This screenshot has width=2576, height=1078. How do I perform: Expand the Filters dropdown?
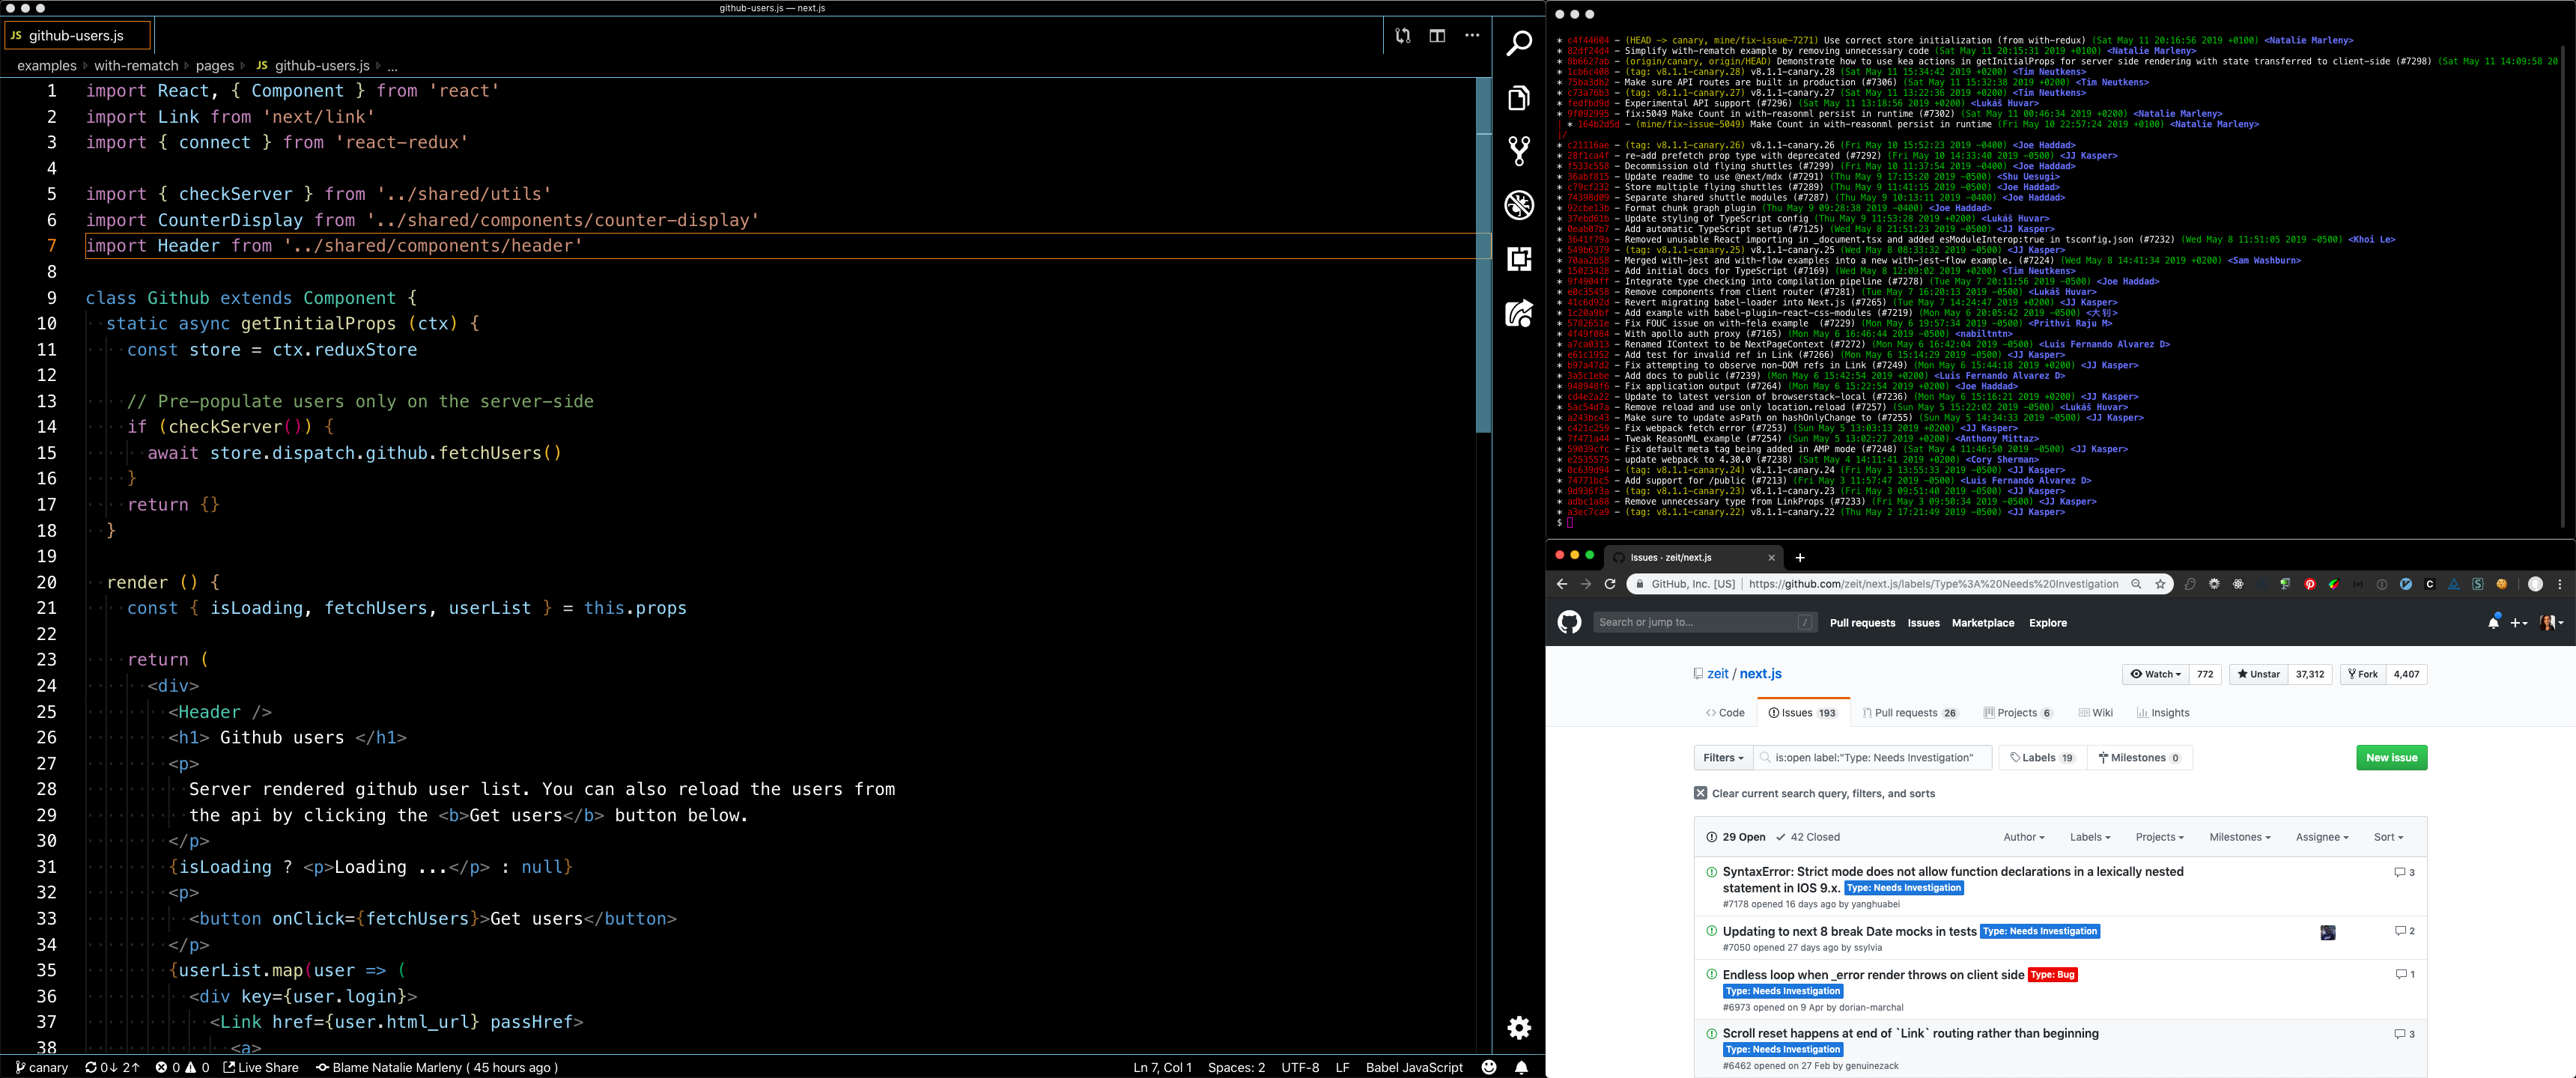point(1723,758)
